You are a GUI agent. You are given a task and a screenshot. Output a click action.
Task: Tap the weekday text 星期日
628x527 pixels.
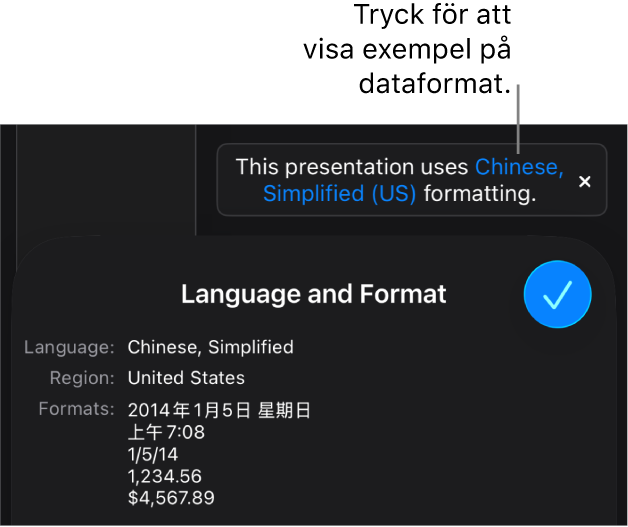[x=284, y=410]
